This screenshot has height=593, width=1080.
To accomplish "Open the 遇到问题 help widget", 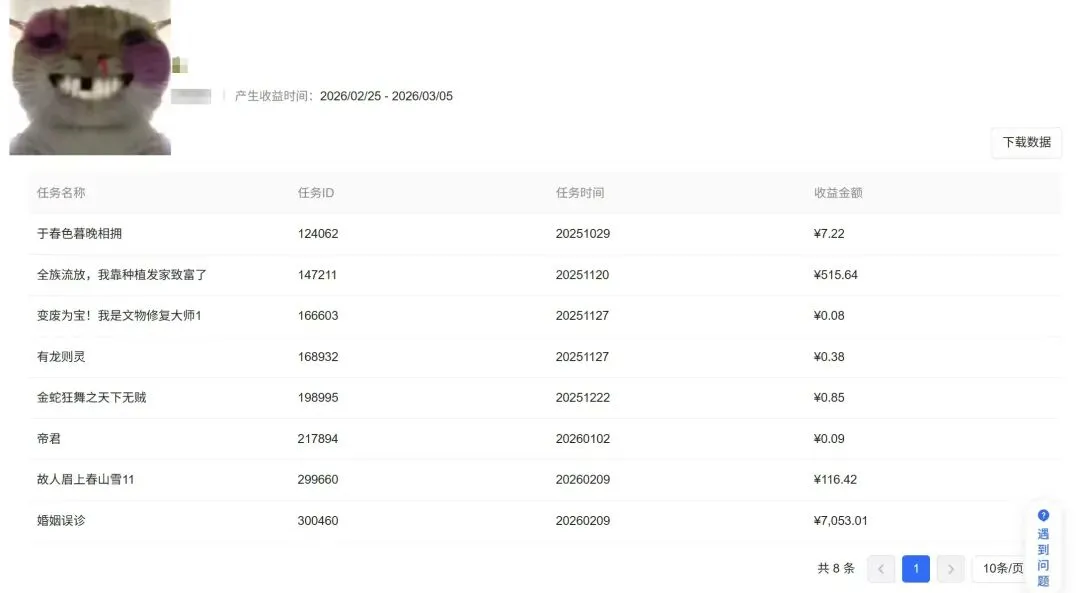I will [x=1043, y=549].
